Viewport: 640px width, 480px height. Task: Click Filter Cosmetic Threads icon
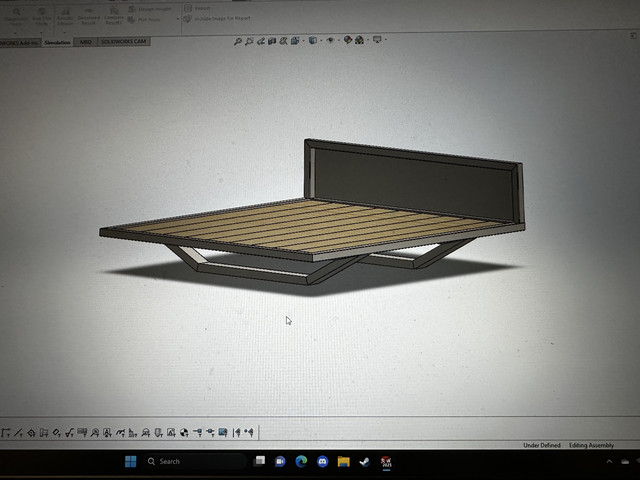click(x=158, y=433)
